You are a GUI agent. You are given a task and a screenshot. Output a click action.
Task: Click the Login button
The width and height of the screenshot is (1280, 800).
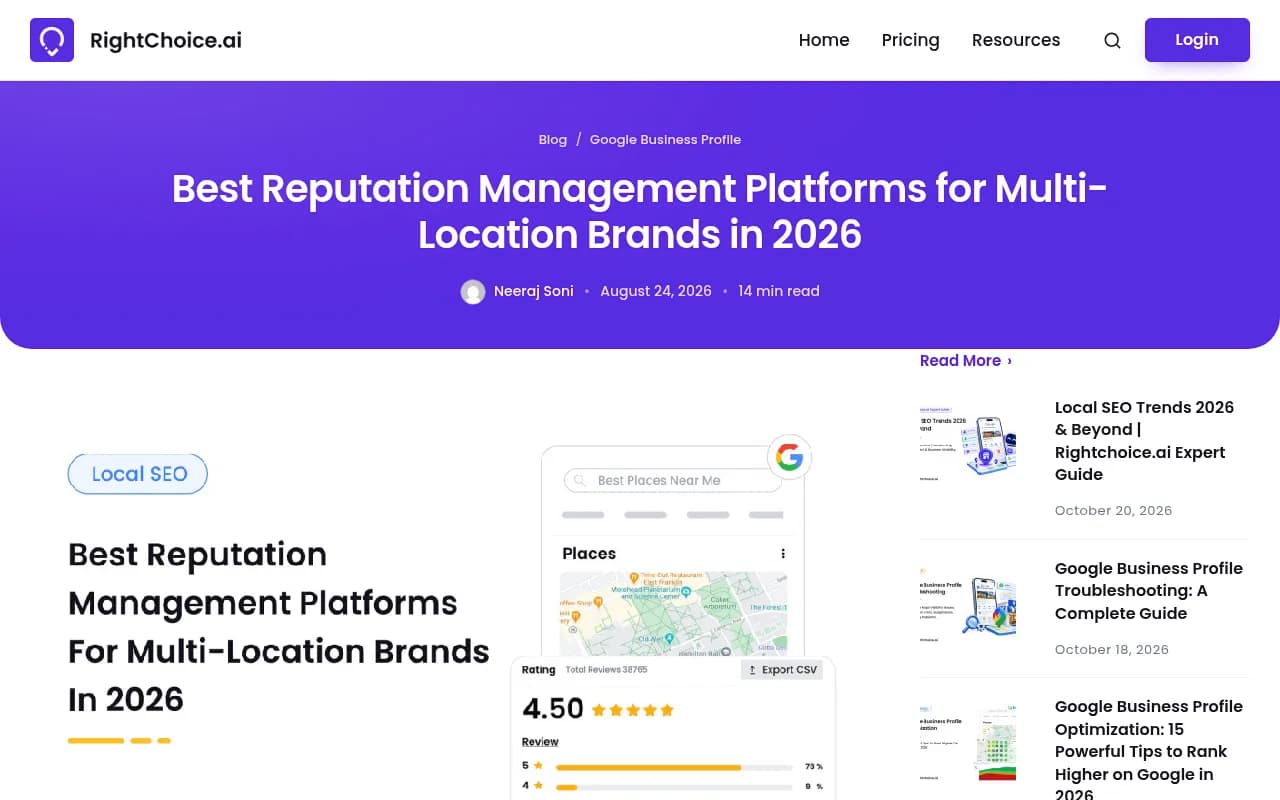(x=1197, y=40)
